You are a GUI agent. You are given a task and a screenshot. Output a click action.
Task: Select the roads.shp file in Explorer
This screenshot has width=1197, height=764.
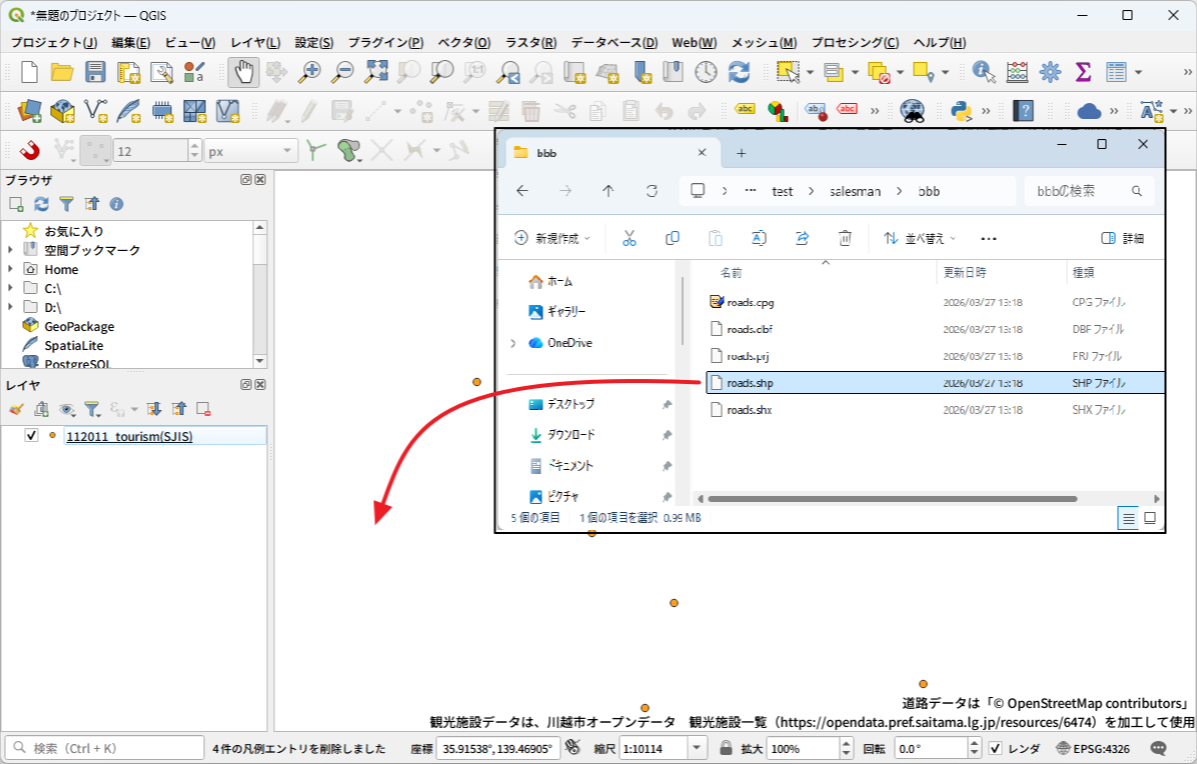[x=750, y=383]
